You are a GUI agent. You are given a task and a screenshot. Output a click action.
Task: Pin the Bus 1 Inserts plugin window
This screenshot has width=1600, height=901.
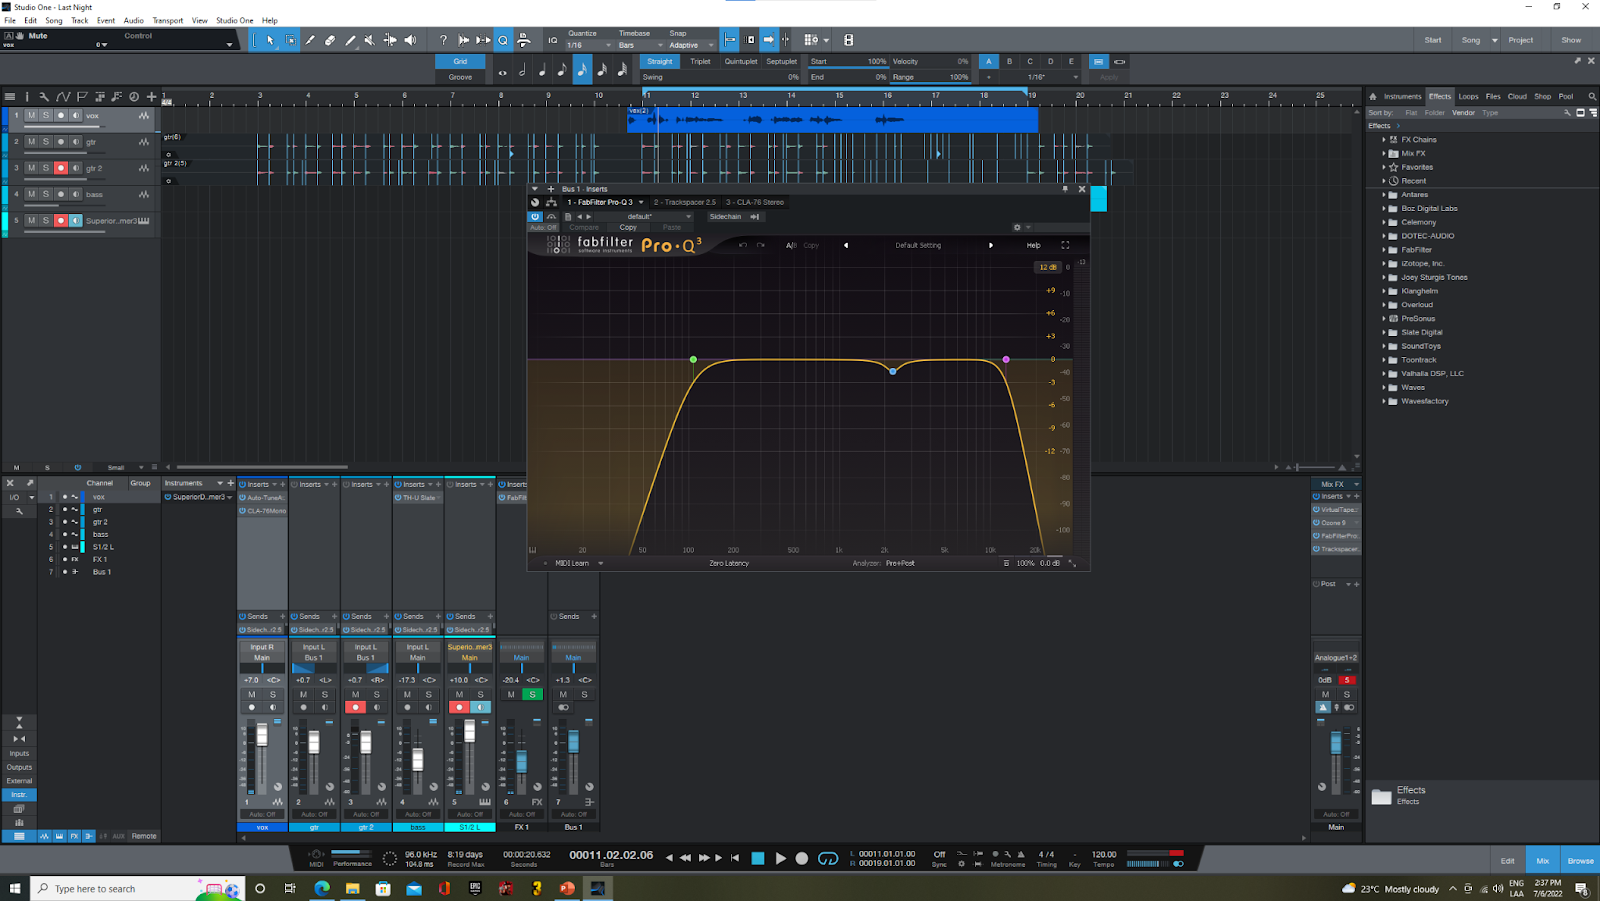coord(1065,188)
